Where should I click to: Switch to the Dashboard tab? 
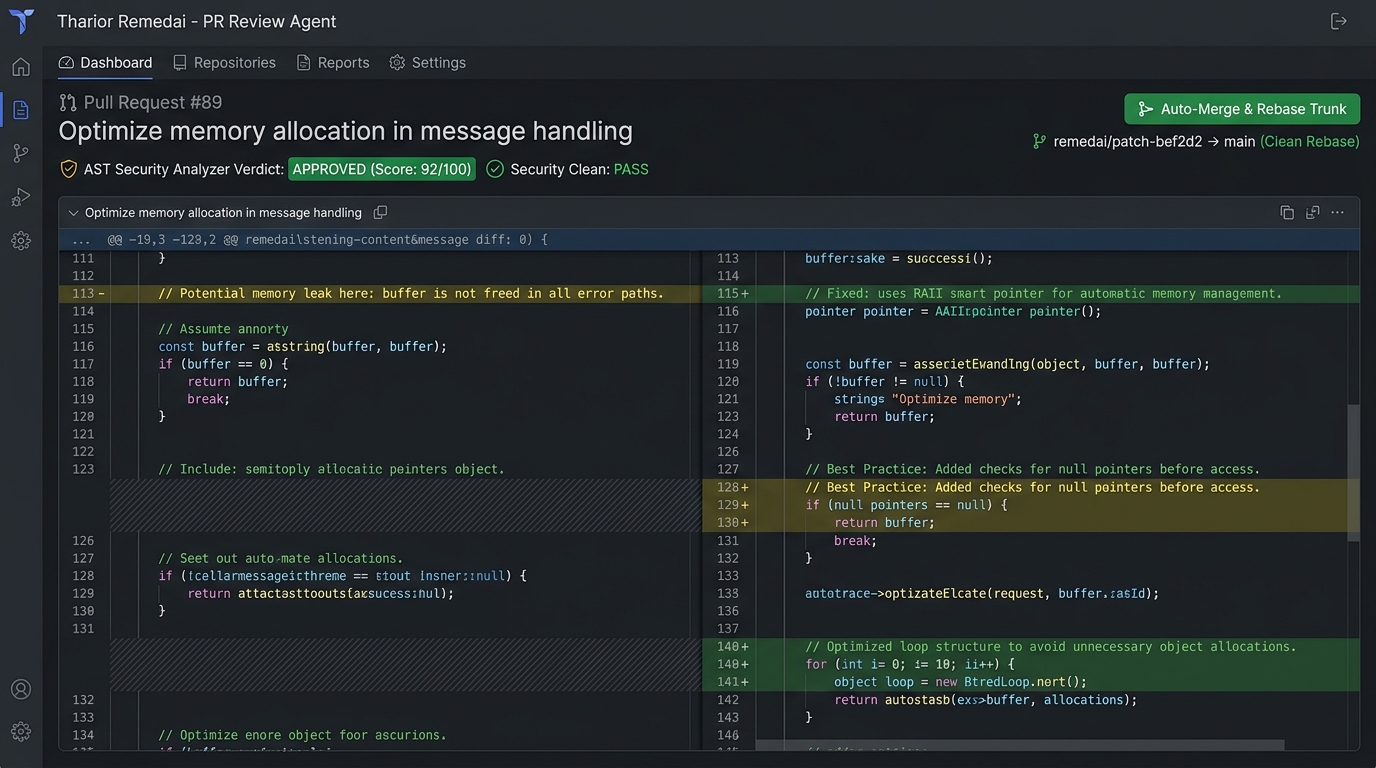click(x=105, y=62)
